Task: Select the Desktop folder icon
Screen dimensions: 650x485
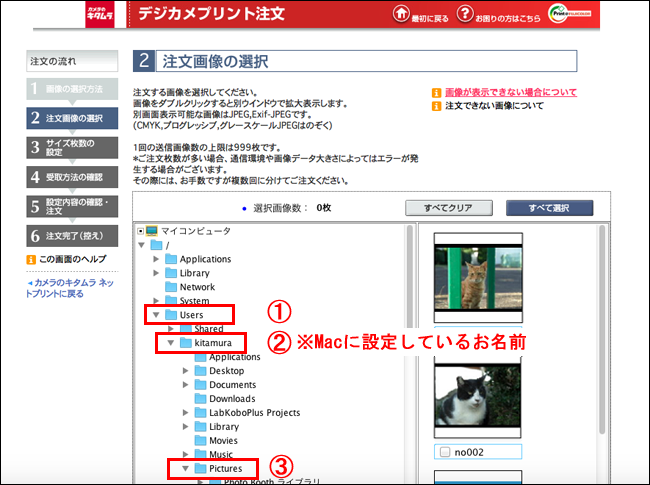Action: [200, 370]
